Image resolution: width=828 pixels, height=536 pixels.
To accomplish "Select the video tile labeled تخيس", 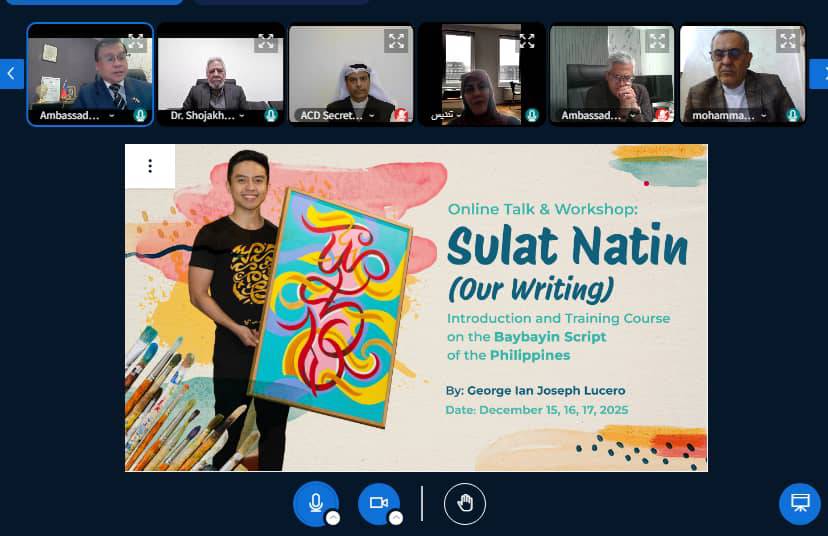I will tap(481, 72).
